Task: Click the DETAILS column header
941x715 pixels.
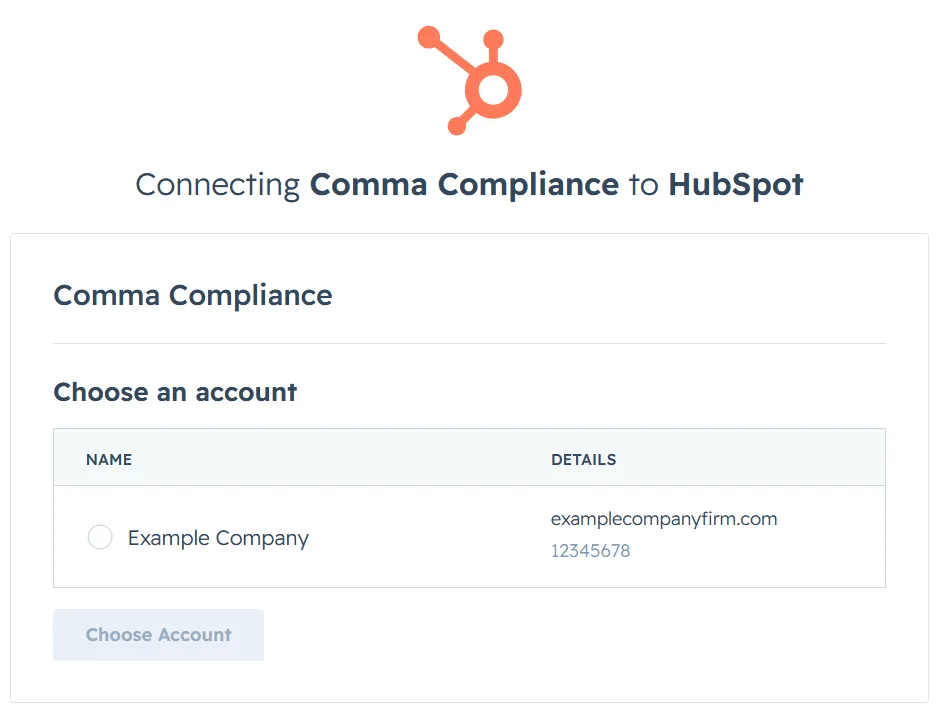Action: coord(583,460)
